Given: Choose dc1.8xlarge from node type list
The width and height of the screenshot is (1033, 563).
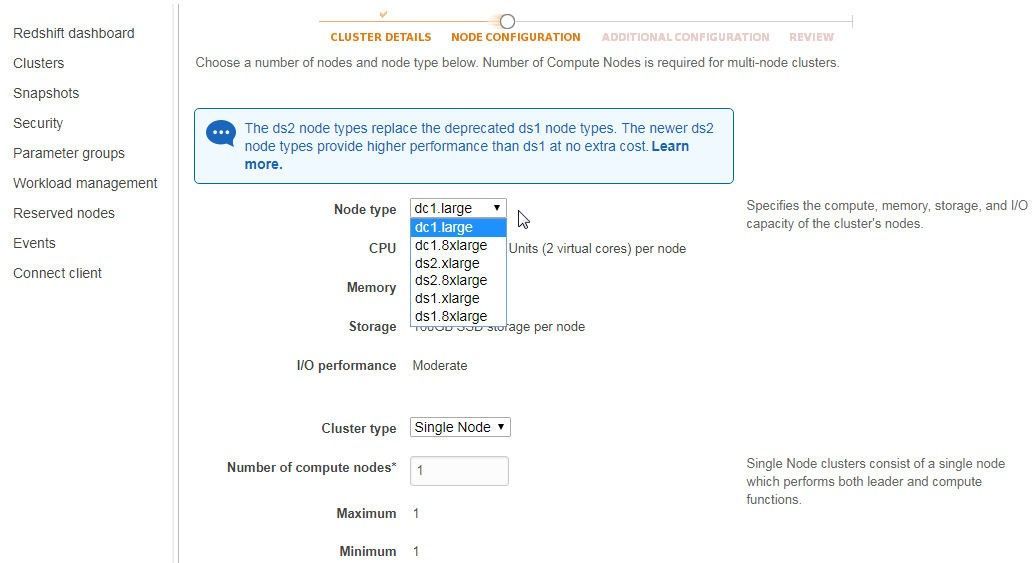Looking at the screenshot, I should point(451,245).
